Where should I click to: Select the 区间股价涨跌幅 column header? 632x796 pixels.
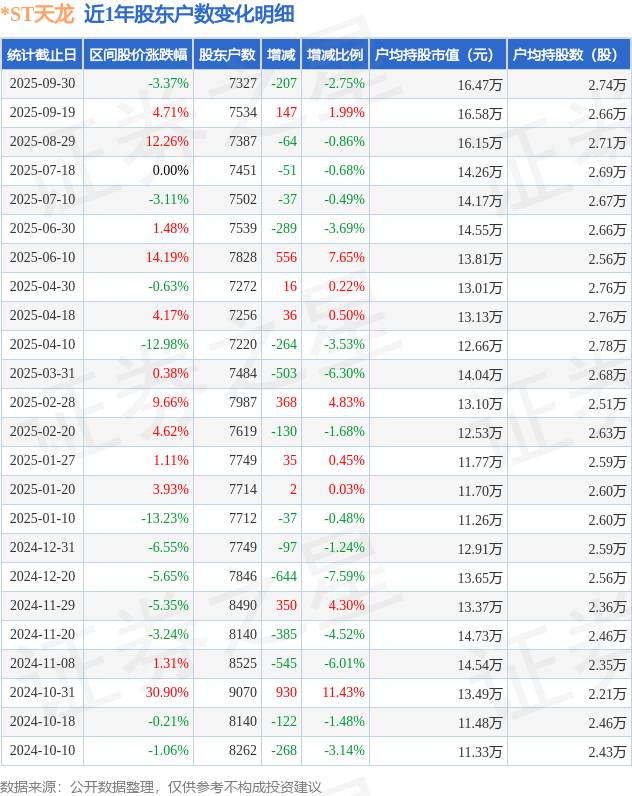click(137, 55)
